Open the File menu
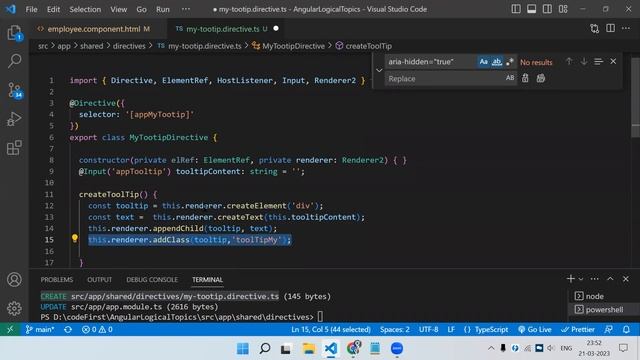The height and width of the screenshot is (360, 640). [31, 9]
